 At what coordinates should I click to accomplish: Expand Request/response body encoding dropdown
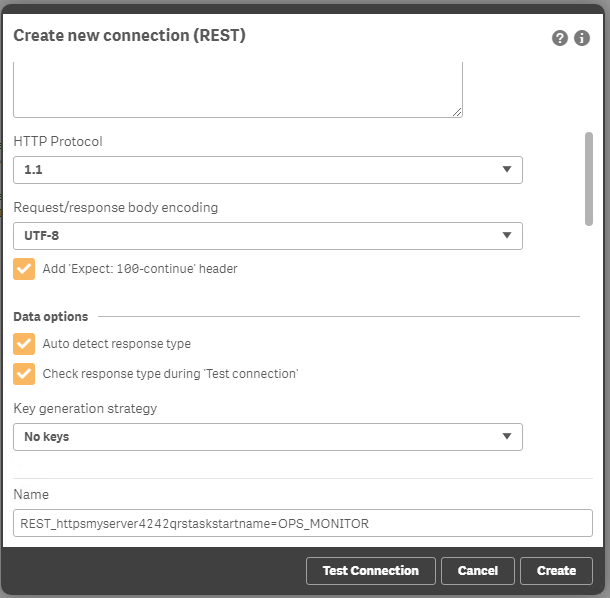click(x=267, y=236)
